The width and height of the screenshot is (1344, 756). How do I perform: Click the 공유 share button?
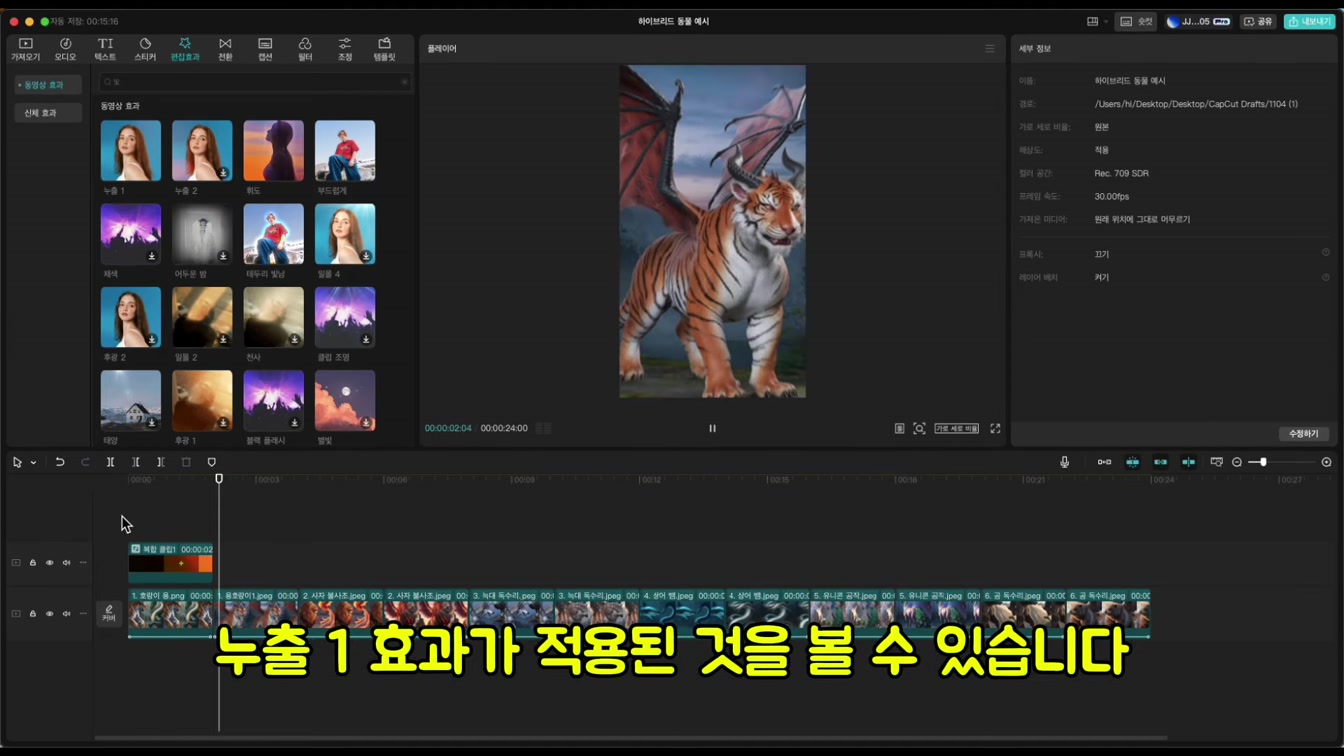[x=1259, y=21]
